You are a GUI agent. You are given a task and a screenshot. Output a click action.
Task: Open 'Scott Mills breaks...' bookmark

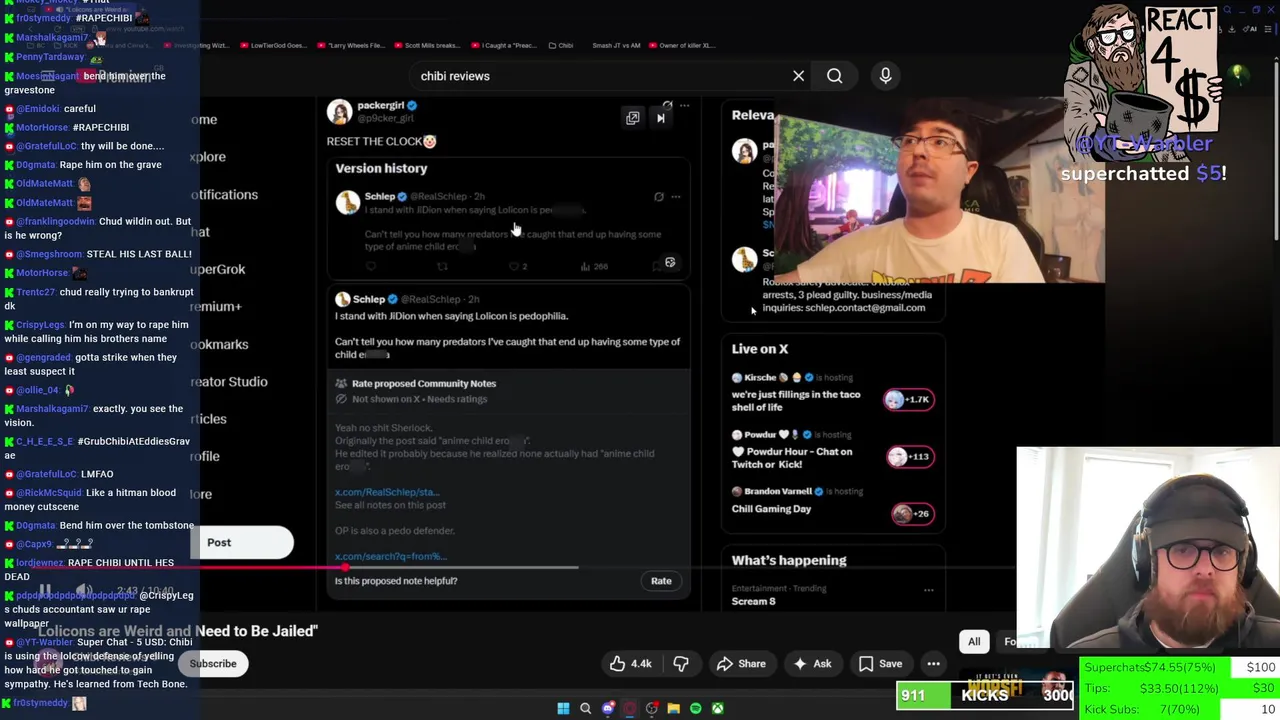coord(427,45)
